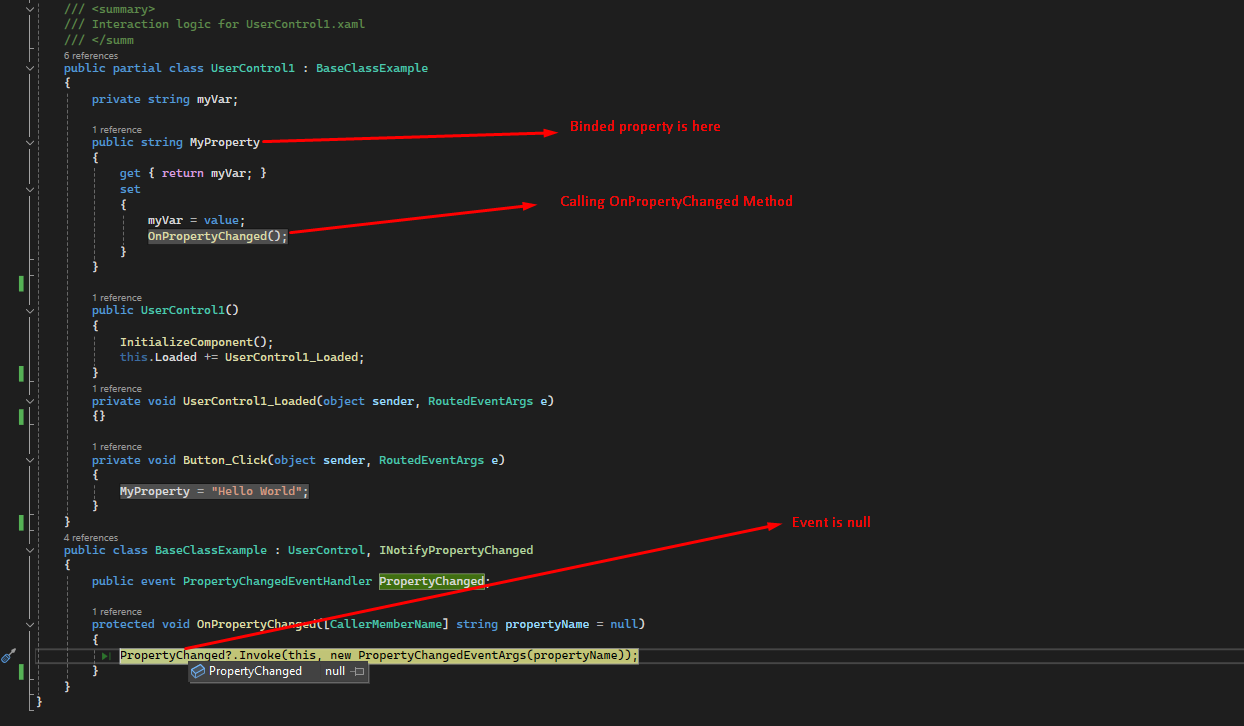The image size is (1244, 726).
Task: Click the green execution pointer arrow glyph
Action: [106, 655]
